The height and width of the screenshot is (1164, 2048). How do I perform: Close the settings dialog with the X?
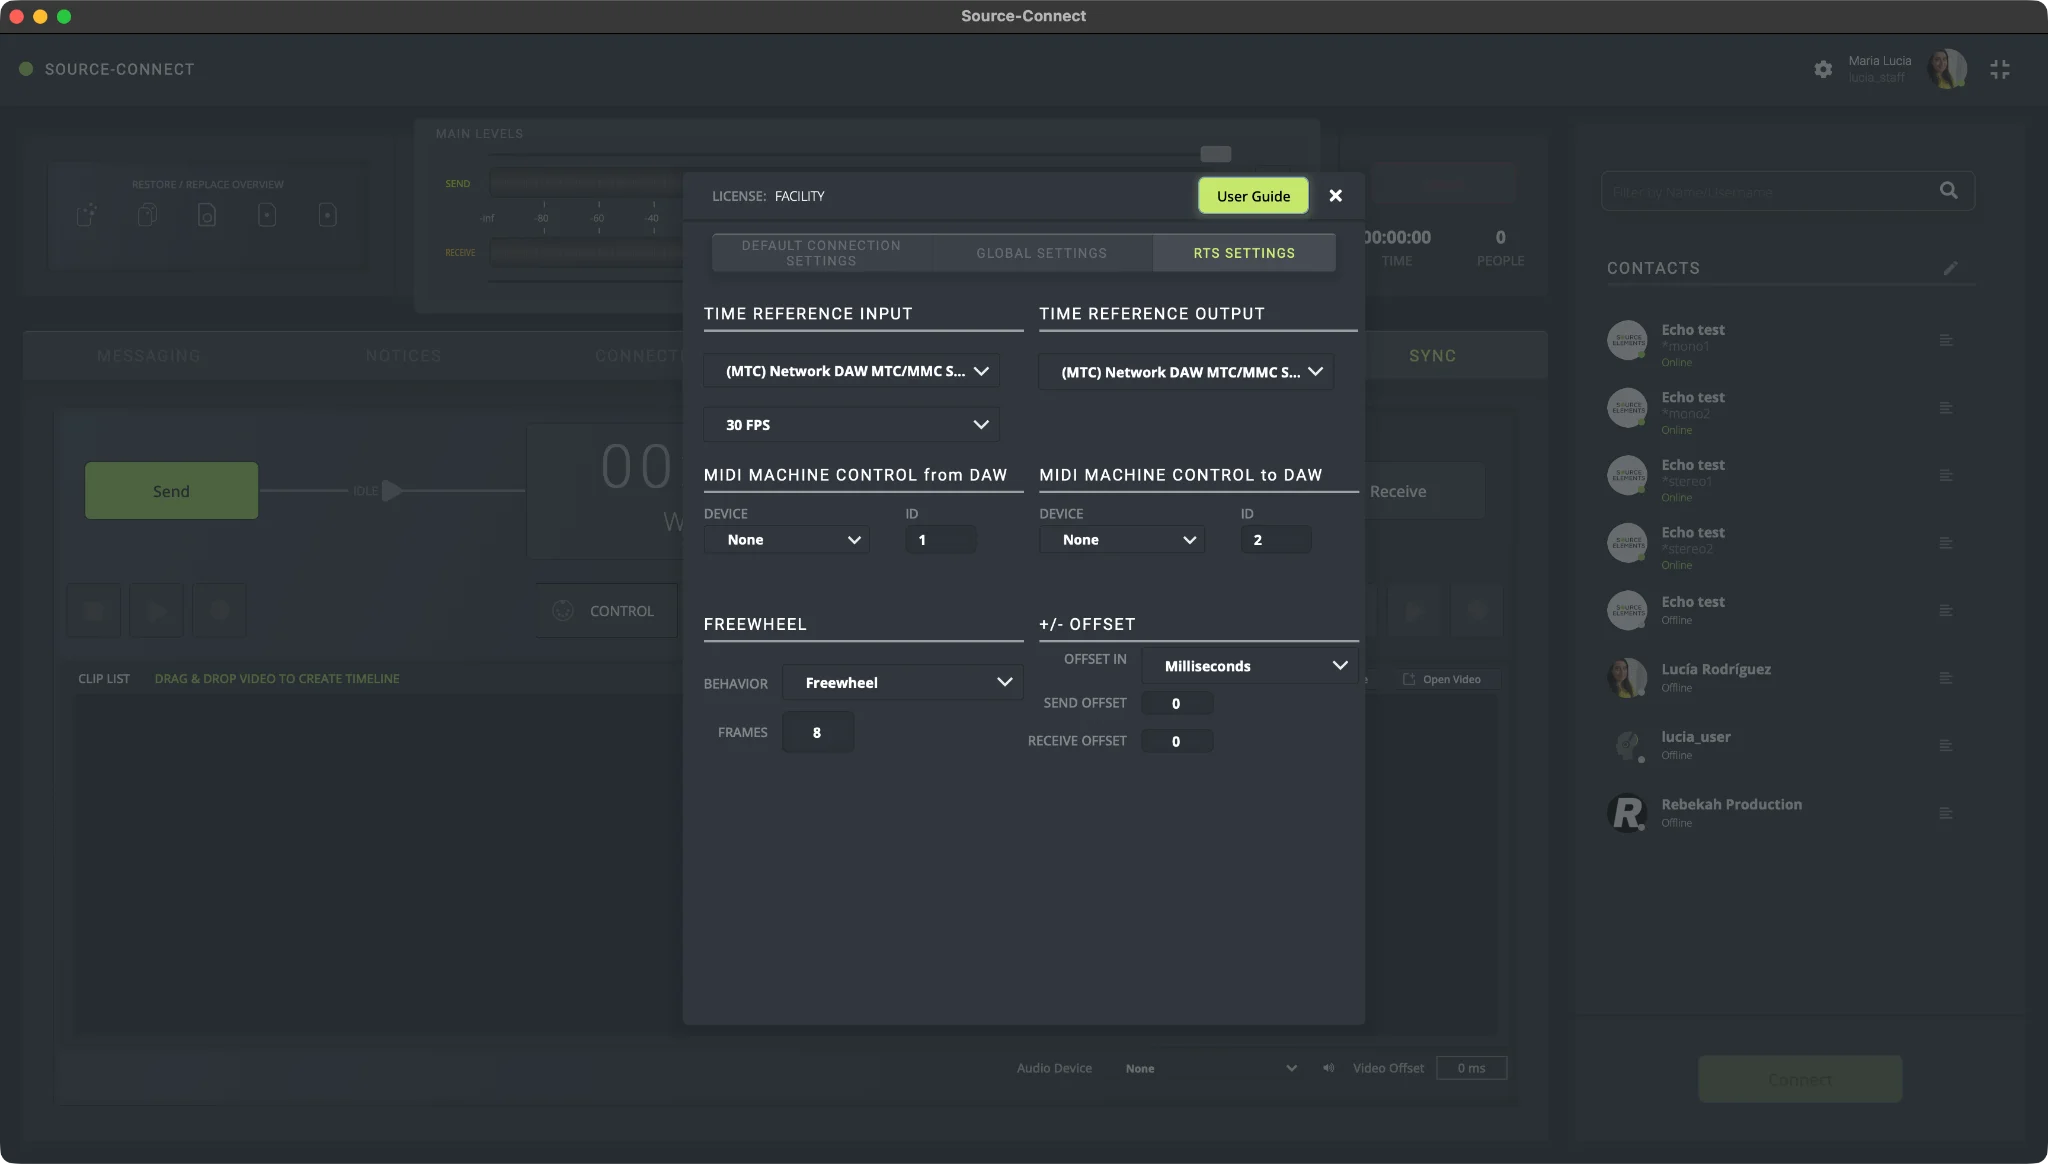pos(1335,196)
